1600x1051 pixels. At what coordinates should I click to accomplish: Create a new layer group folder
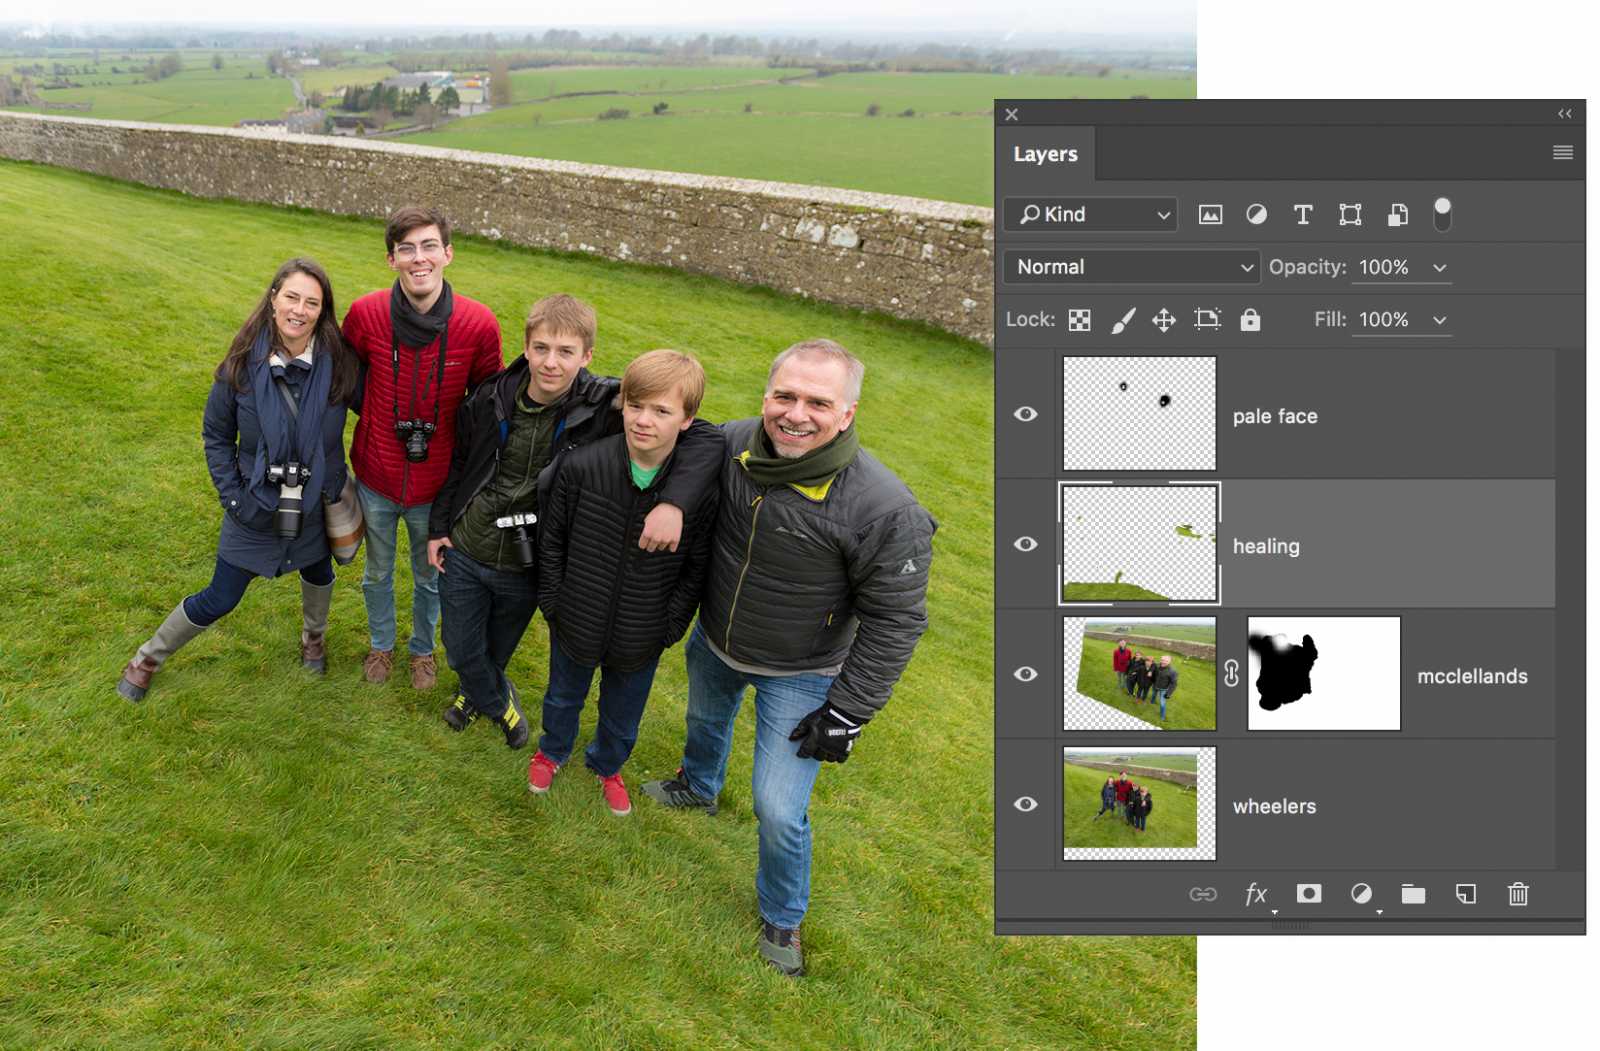click(1414, 894)
